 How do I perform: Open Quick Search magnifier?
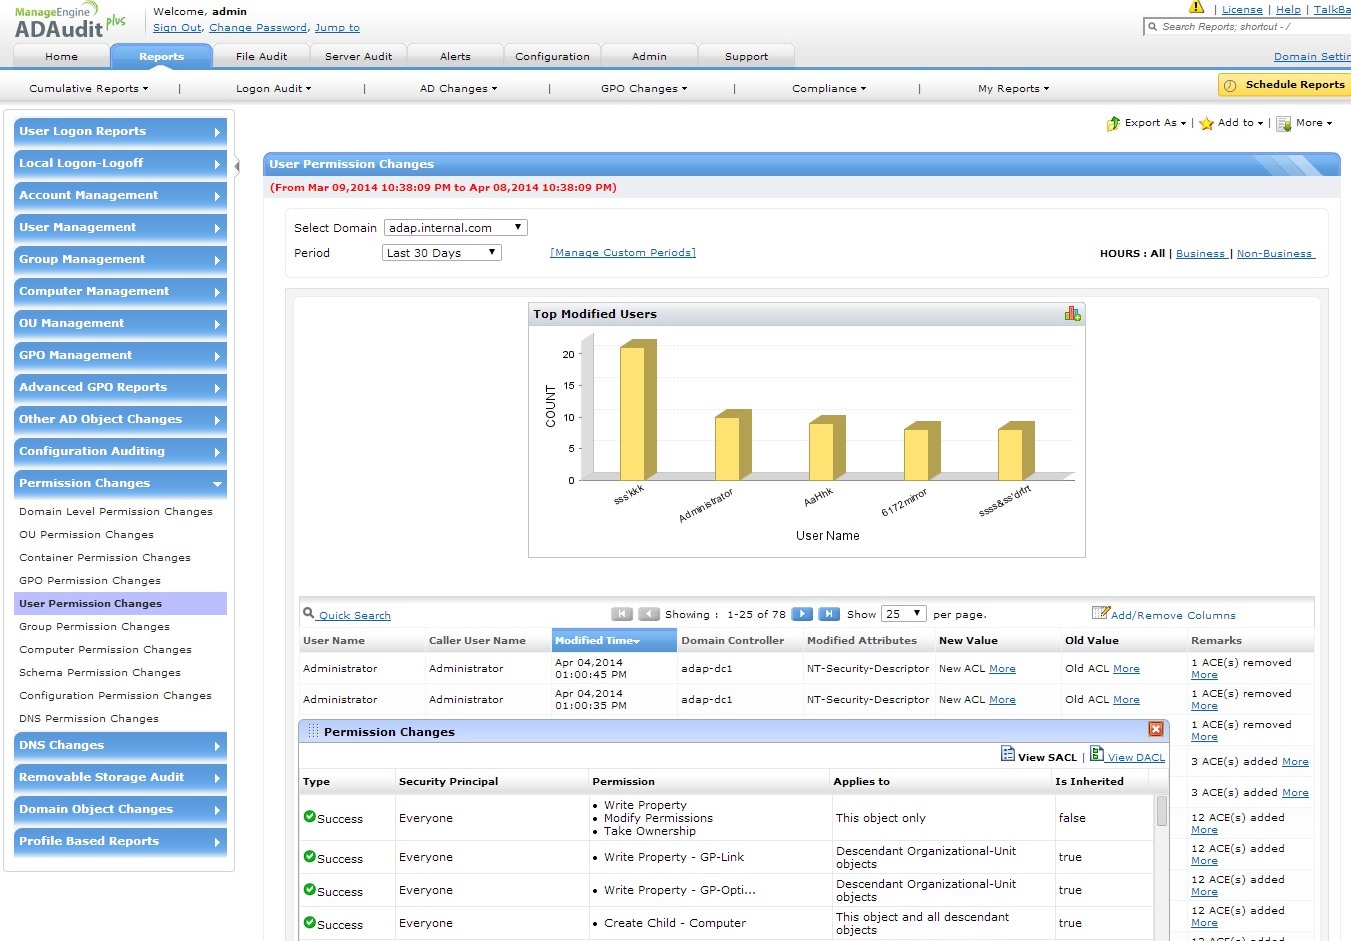[x=308, y=614]
